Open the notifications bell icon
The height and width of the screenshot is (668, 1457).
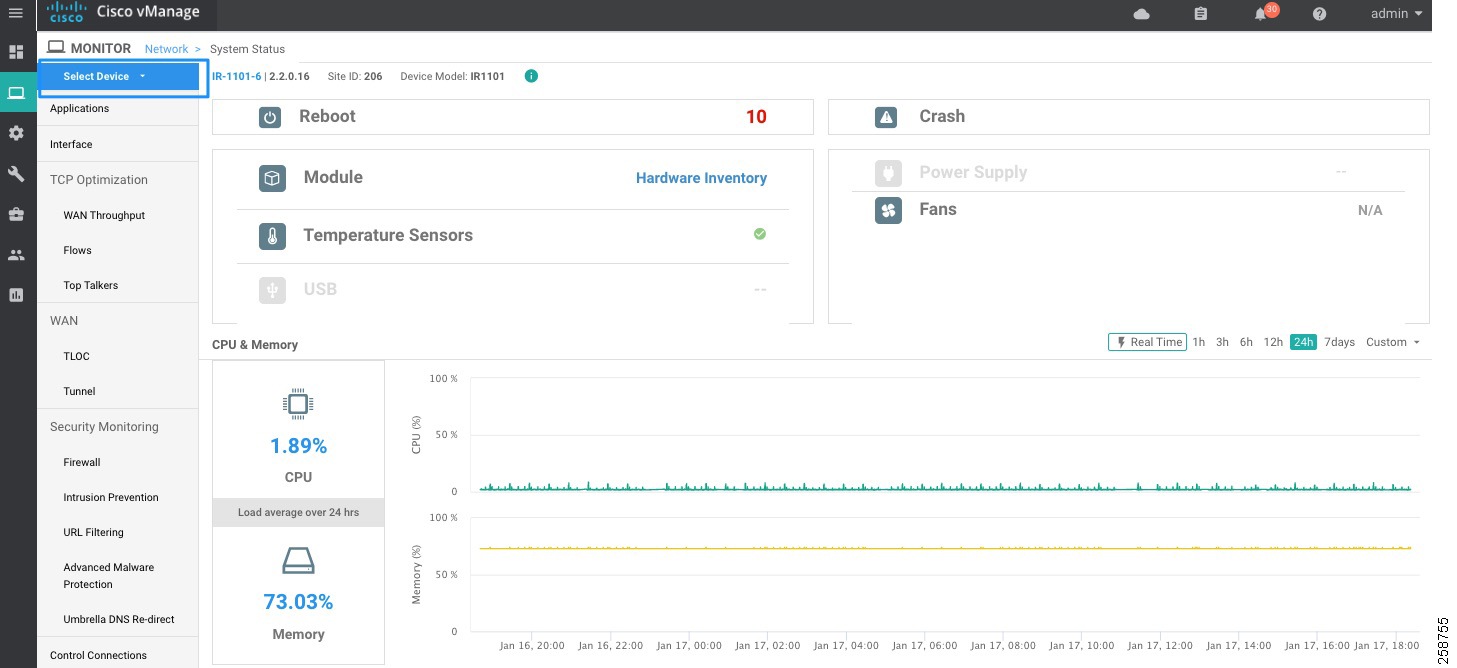point(1263,13)
